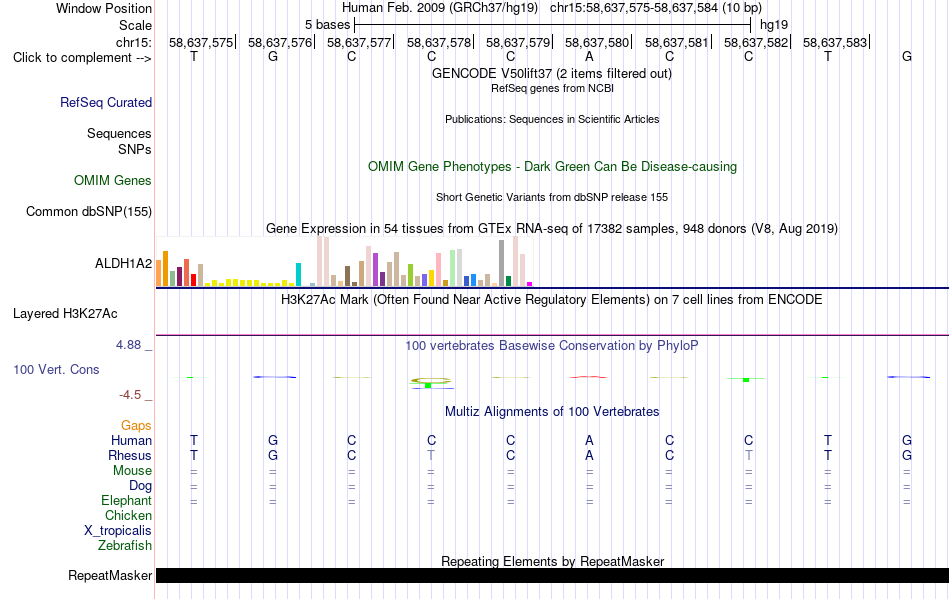Image resolution: width=950 pixels, height=599 pixels.
Task: Open the Layered H3K27Ac track label
Action: (65, 314)
